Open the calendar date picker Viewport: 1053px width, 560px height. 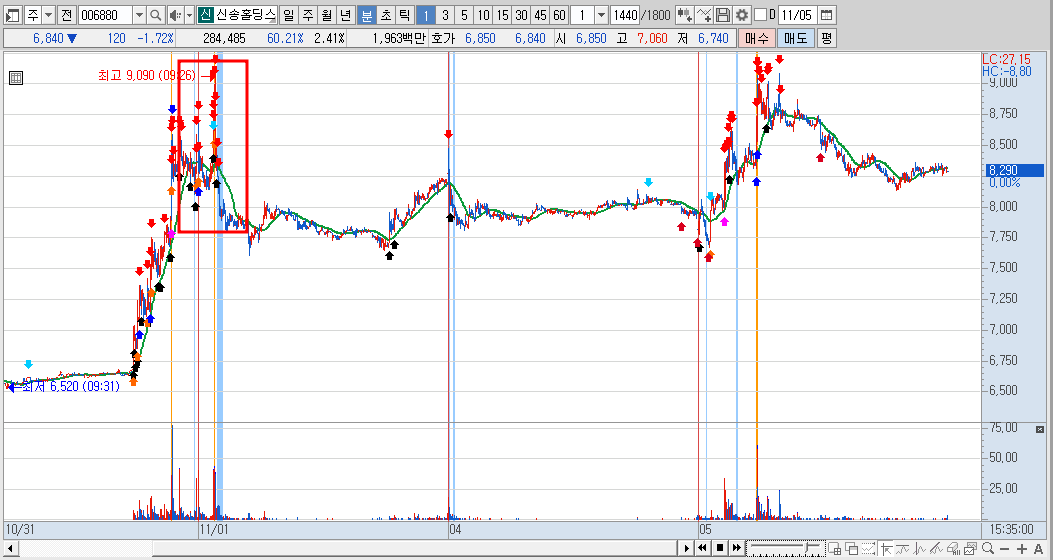point(826,15)
